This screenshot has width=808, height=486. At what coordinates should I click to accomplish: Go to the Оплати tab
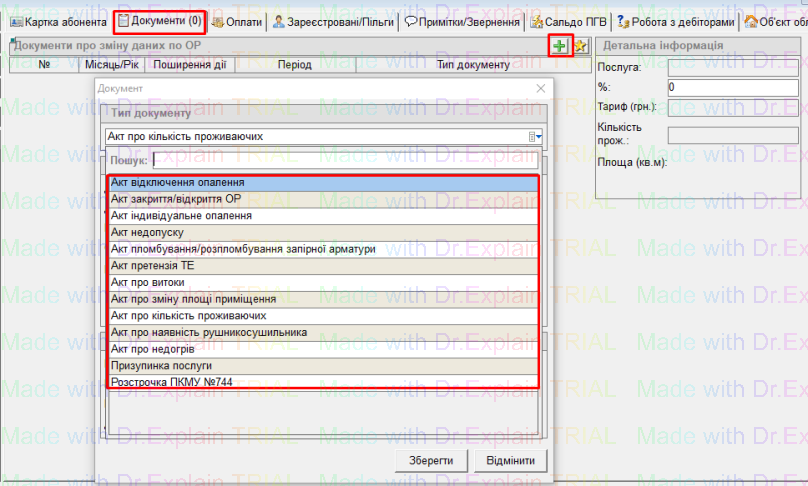[237, 21]
